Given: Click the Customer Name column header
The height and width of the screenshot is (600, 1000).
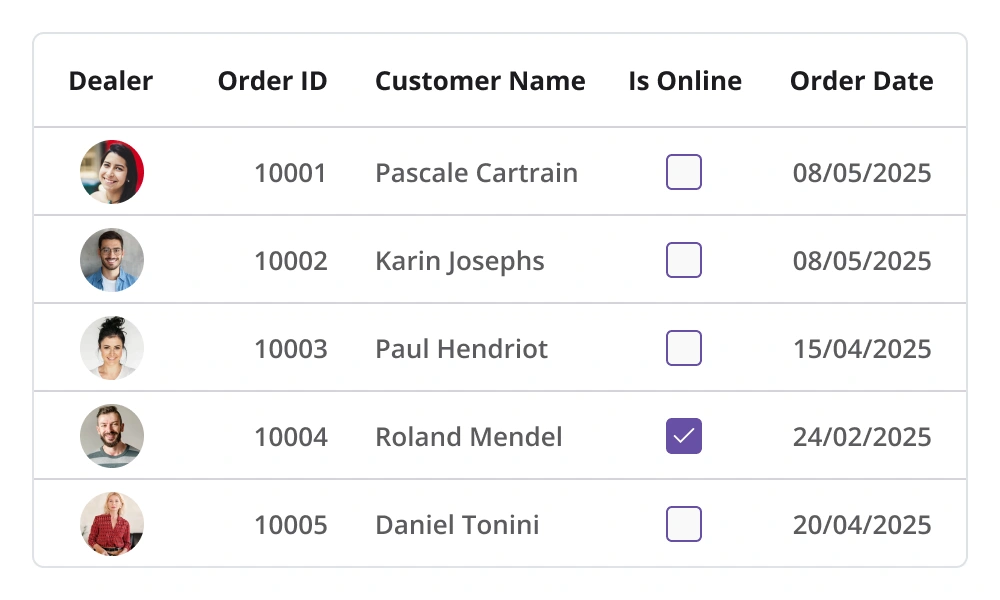Looking at the screenshot, I should pyautogui.click(x=480, y=81).
